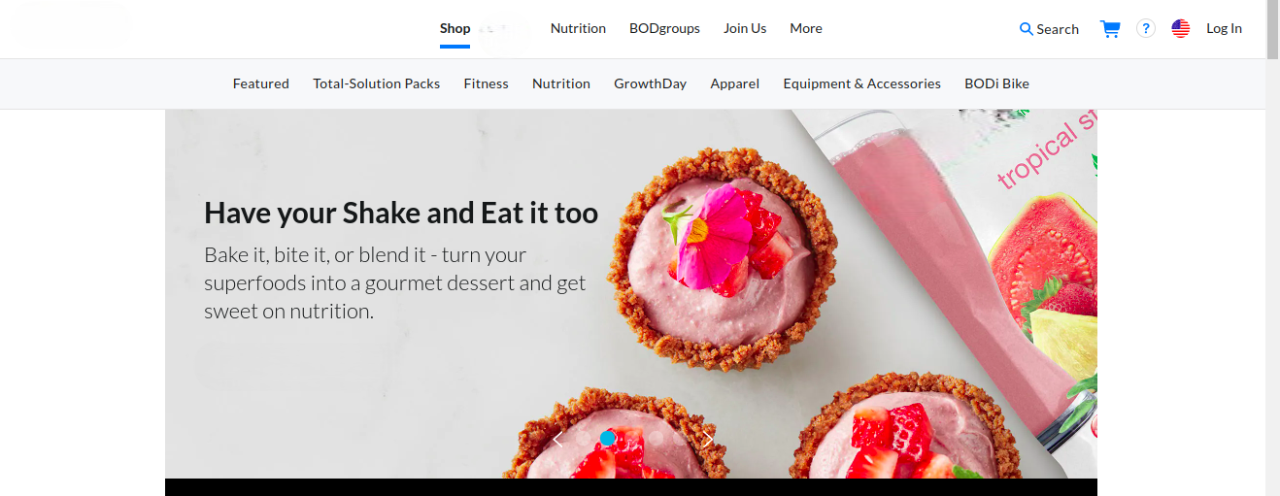The width and height of the screenshot is (1280, 496).
Task: Change country via the US flag icon
Action: pyautogui.click(x=1181, y=29)
